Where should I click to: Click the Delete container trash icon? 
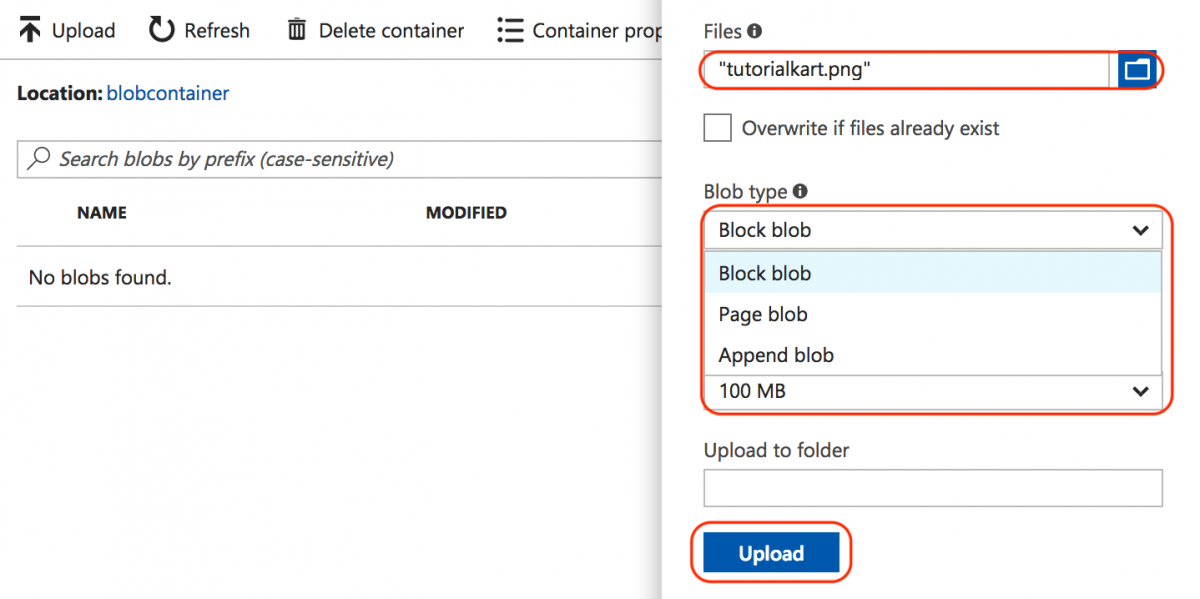297,30
